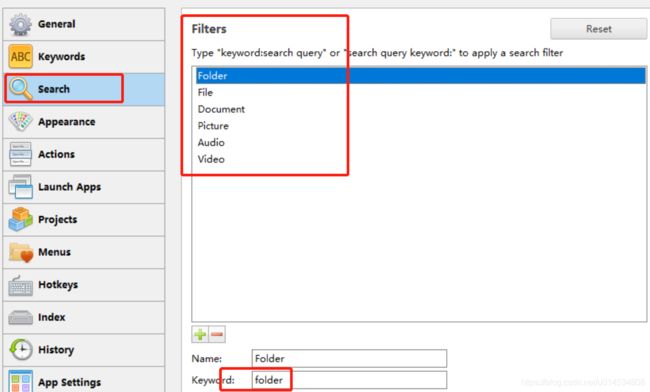This screenshot has width=650, height=392.
Task: Select the Audio filter row
Action: tap(421, 142)
